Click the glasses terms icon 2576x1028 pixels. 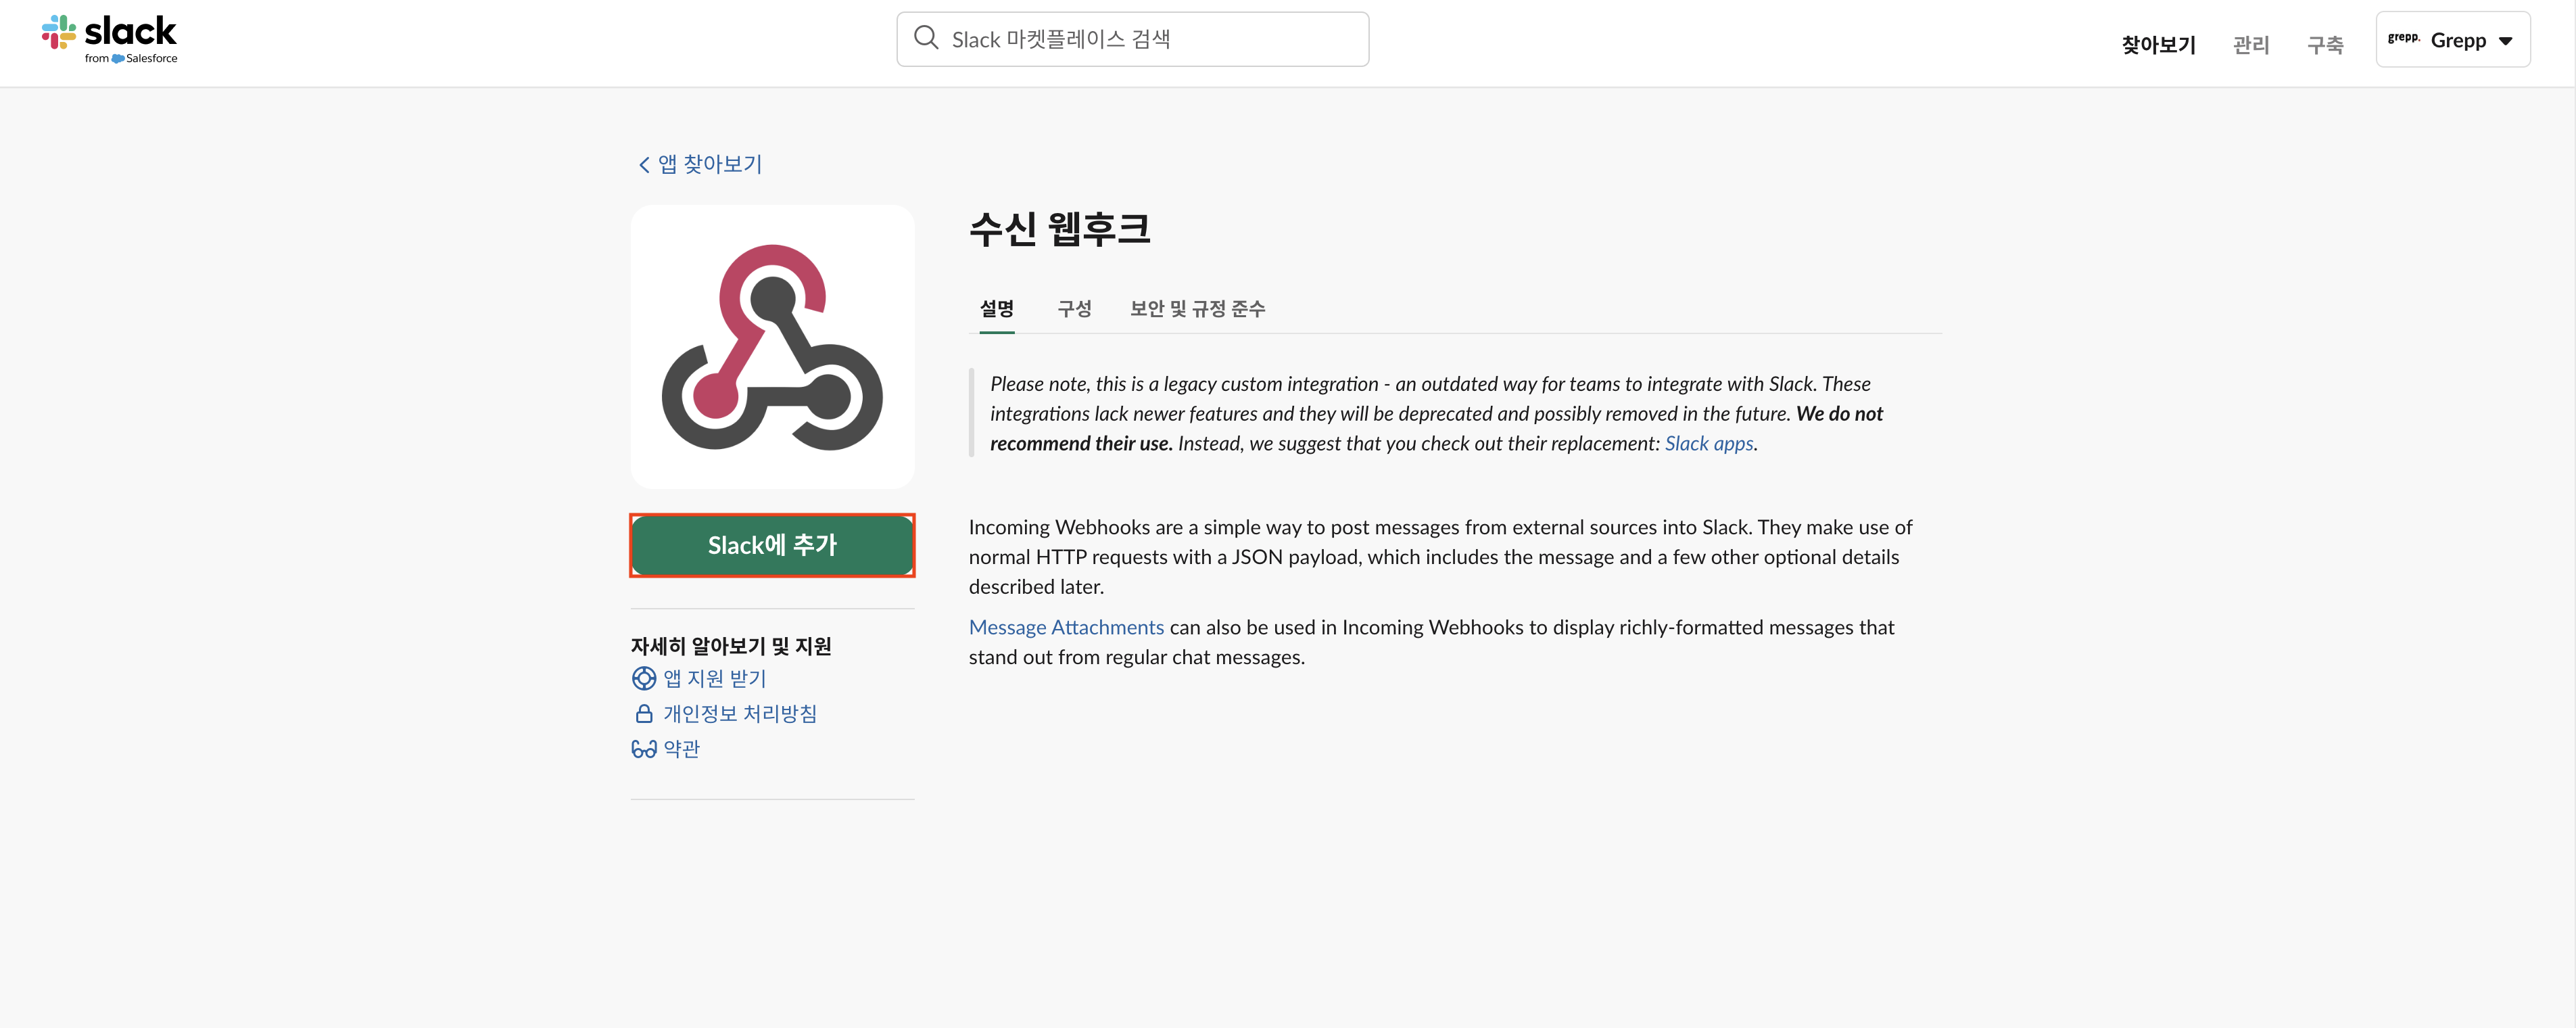pos(644,749)
